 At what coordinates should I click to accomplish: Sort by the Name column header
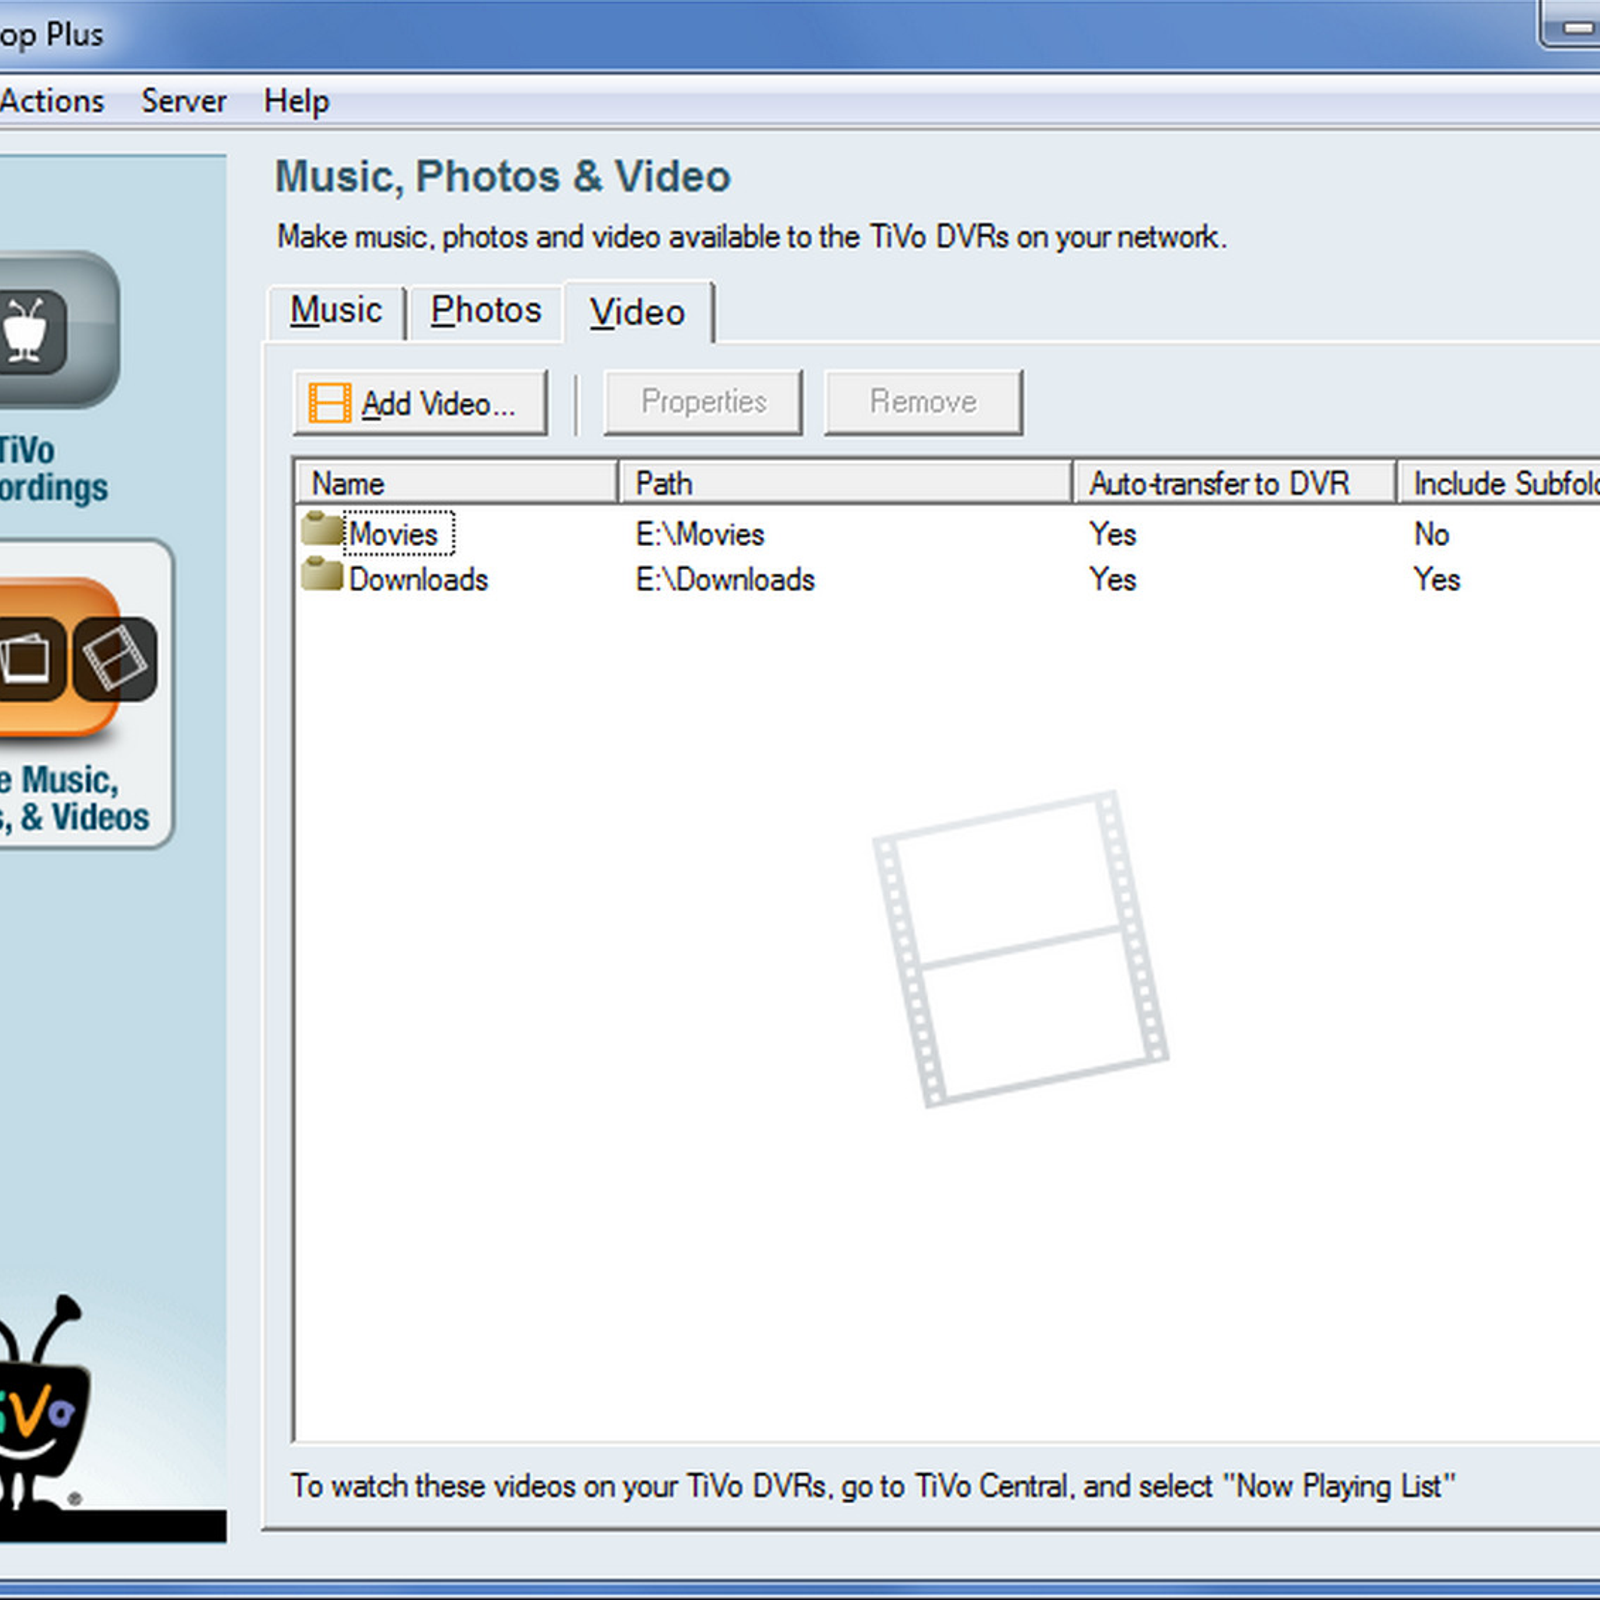pos(457,483)
